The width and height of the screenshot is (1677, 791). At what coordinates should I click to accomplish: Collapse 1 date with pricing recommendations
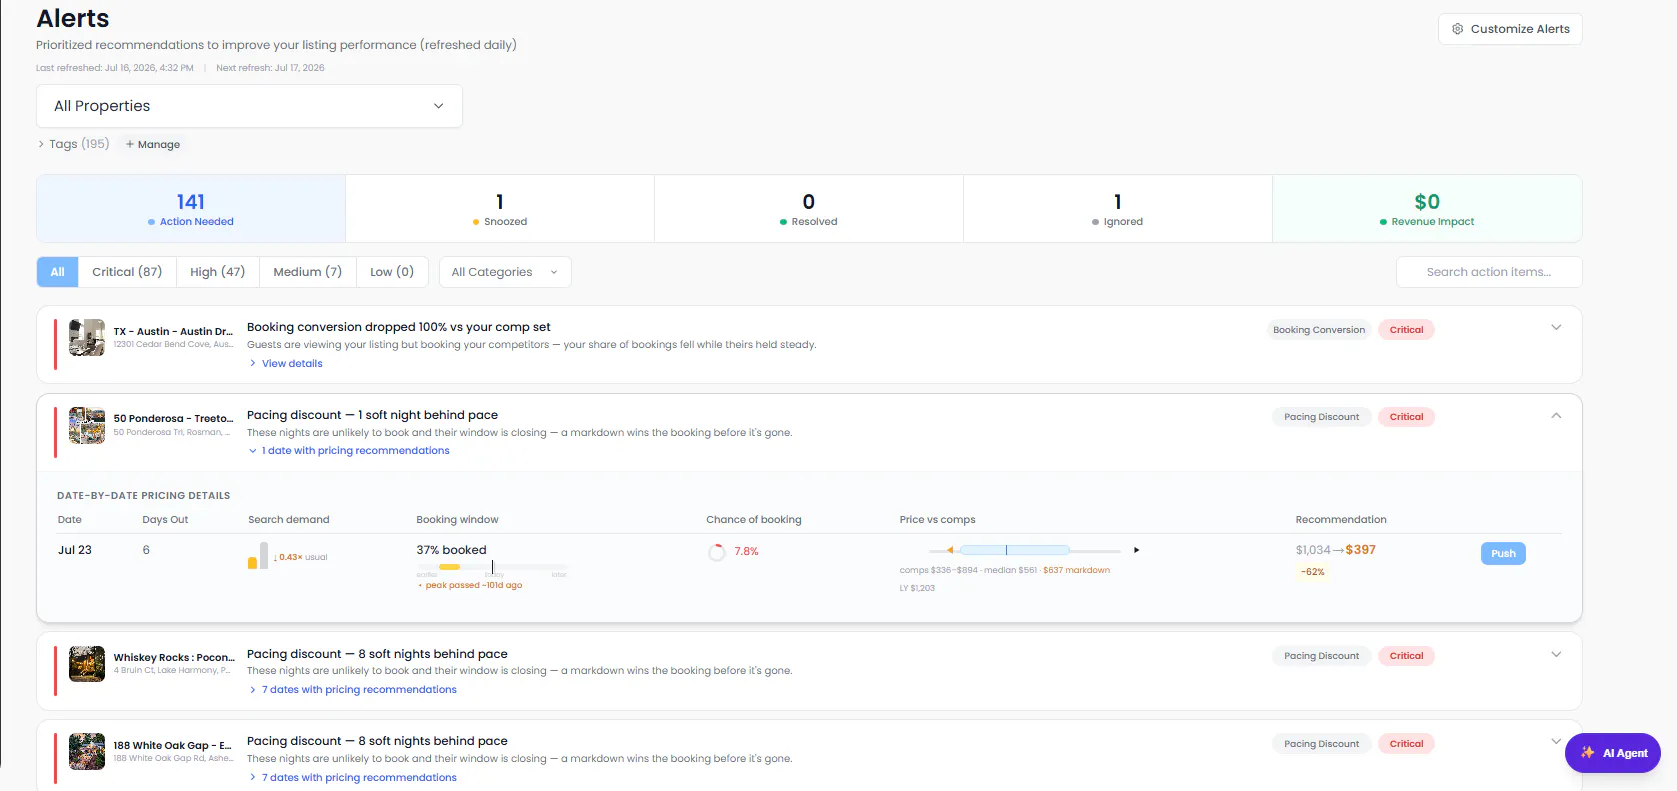point(350,451)
